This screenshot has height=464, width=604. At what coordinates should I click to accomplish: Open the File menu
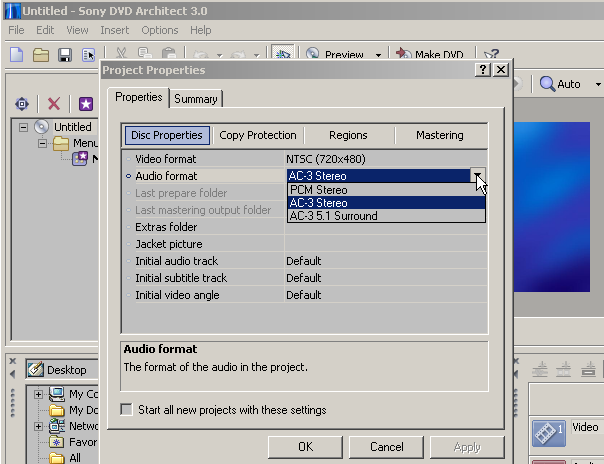16,30
